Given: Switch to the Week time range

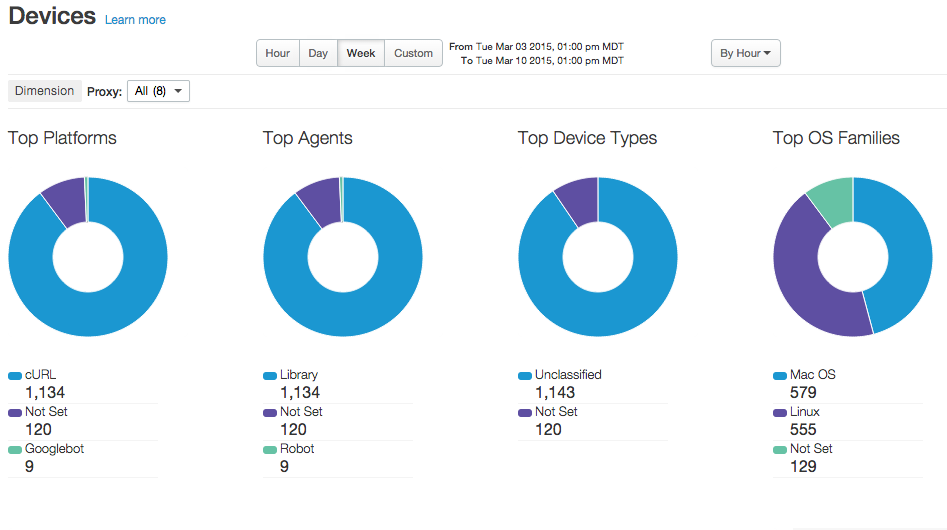Looking at the screenshot, I should point(361,53).
